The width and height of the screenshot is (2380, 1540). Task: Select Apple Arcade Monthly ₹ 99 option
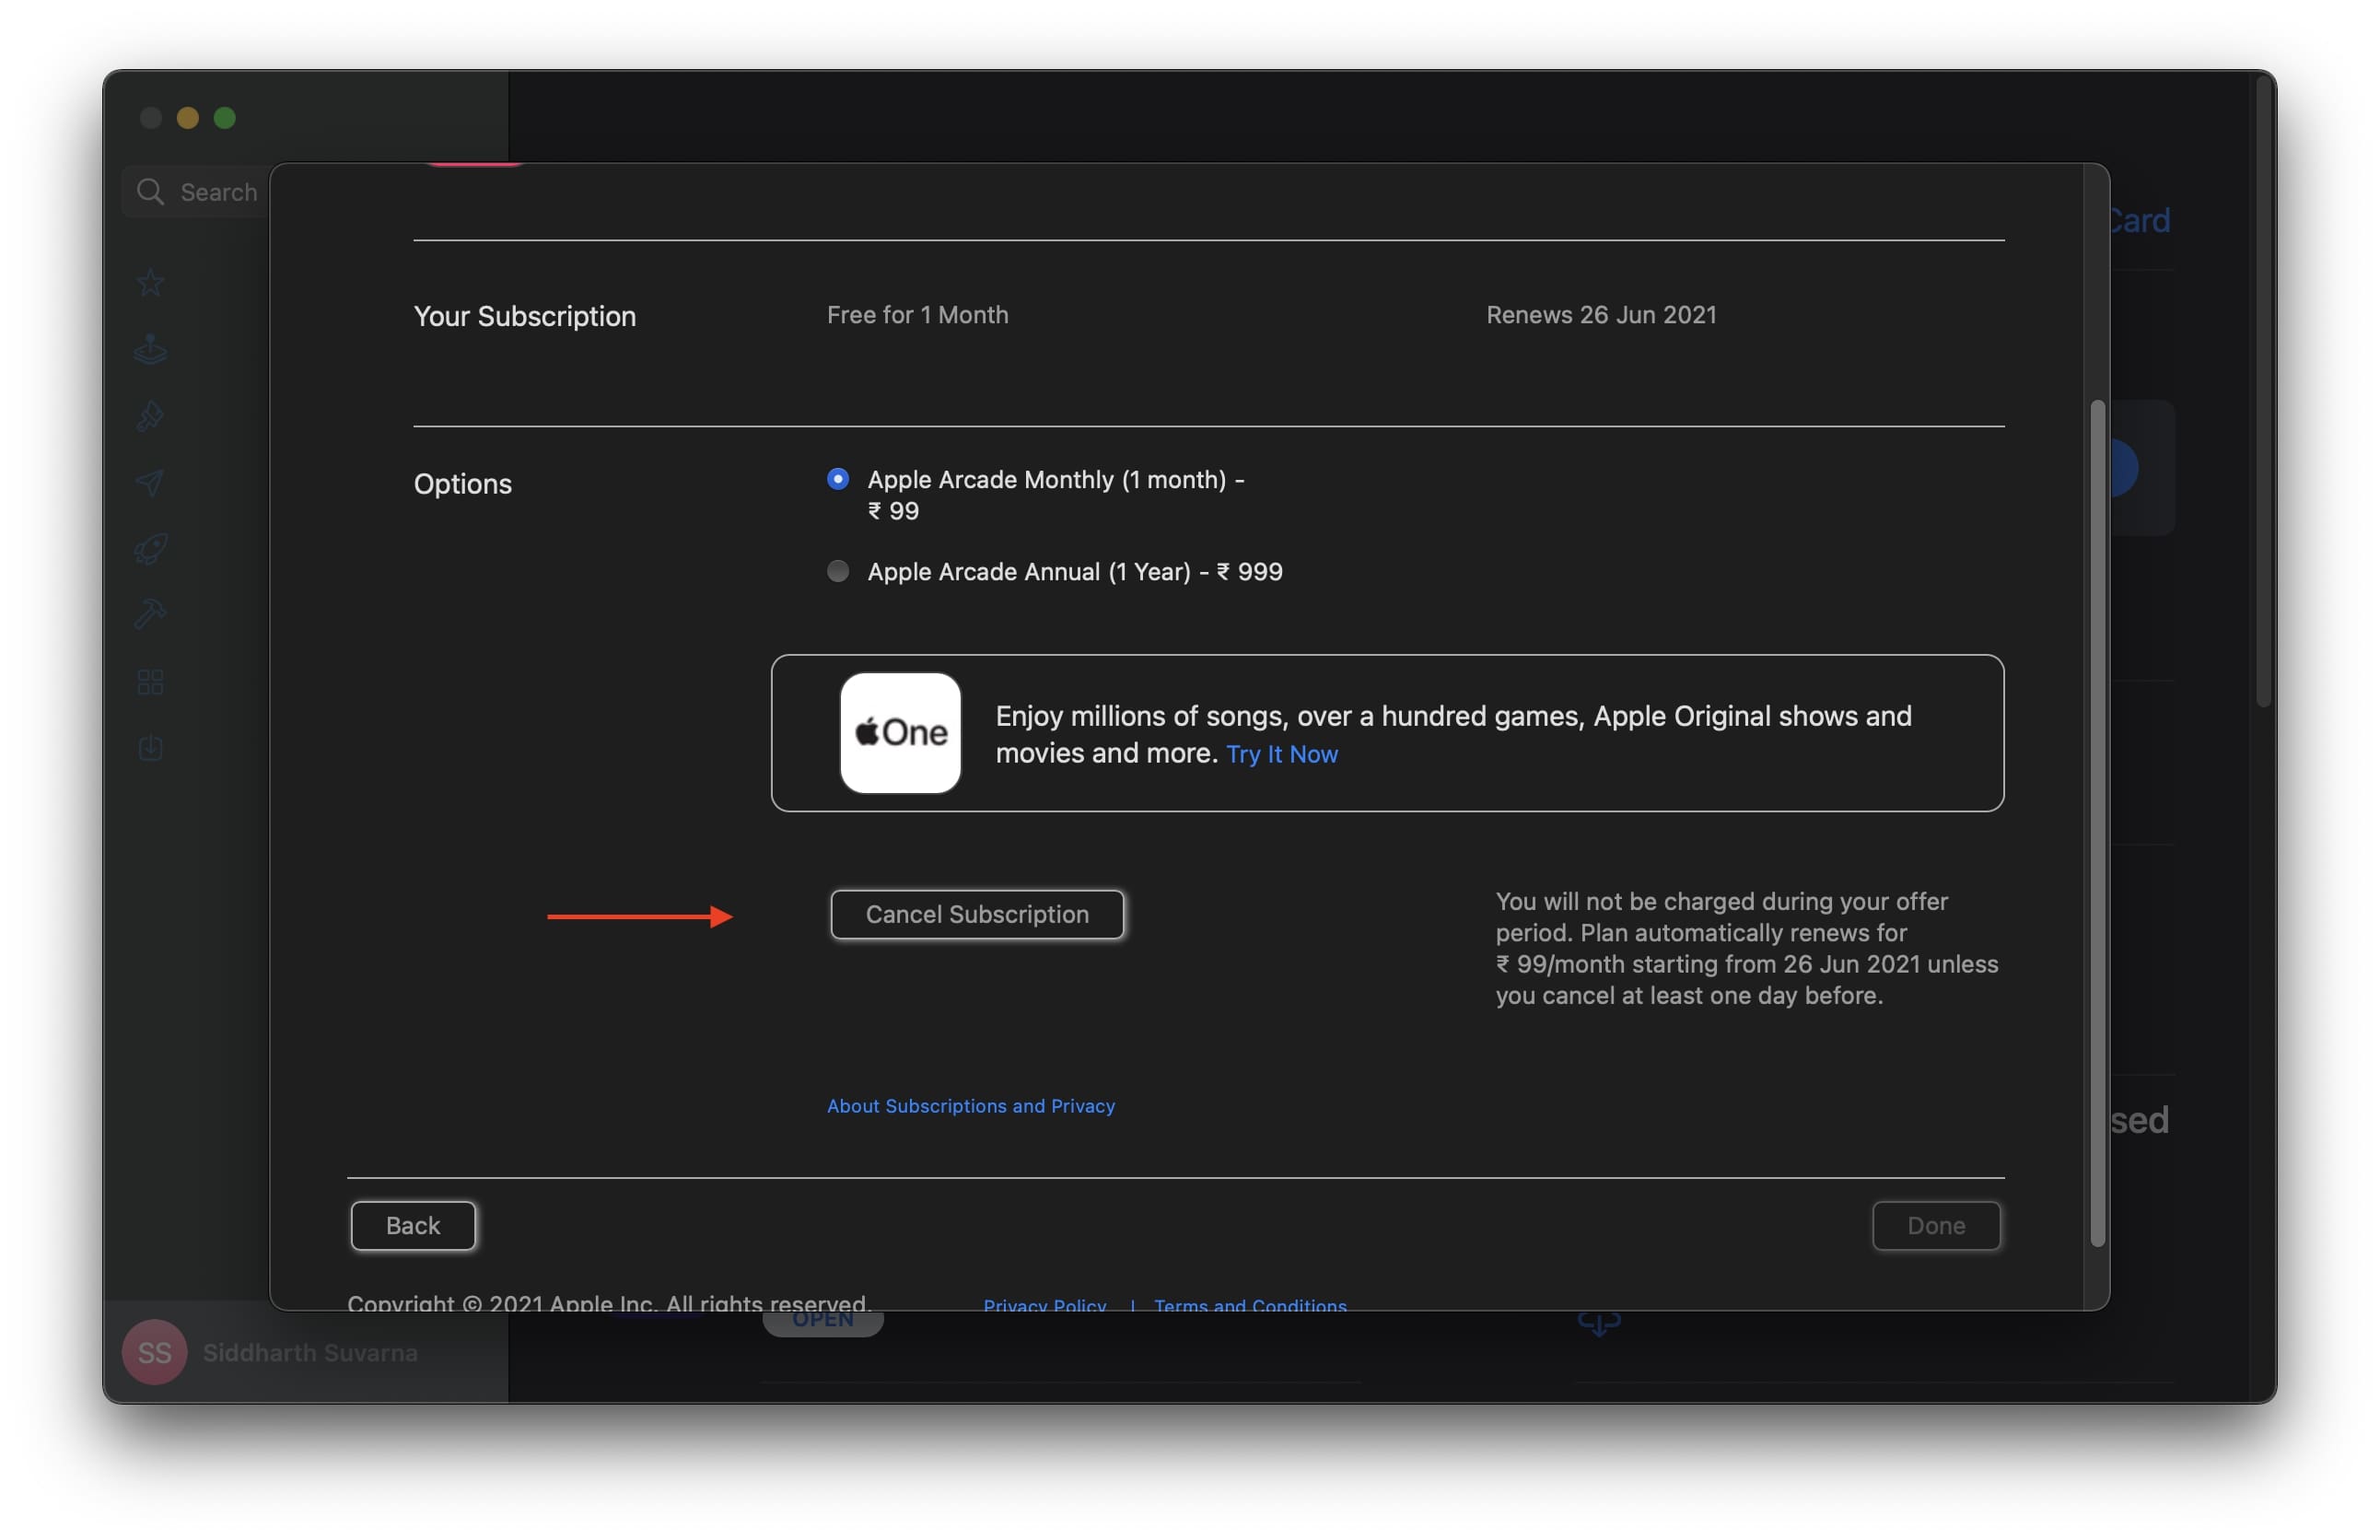pos(838,479)
